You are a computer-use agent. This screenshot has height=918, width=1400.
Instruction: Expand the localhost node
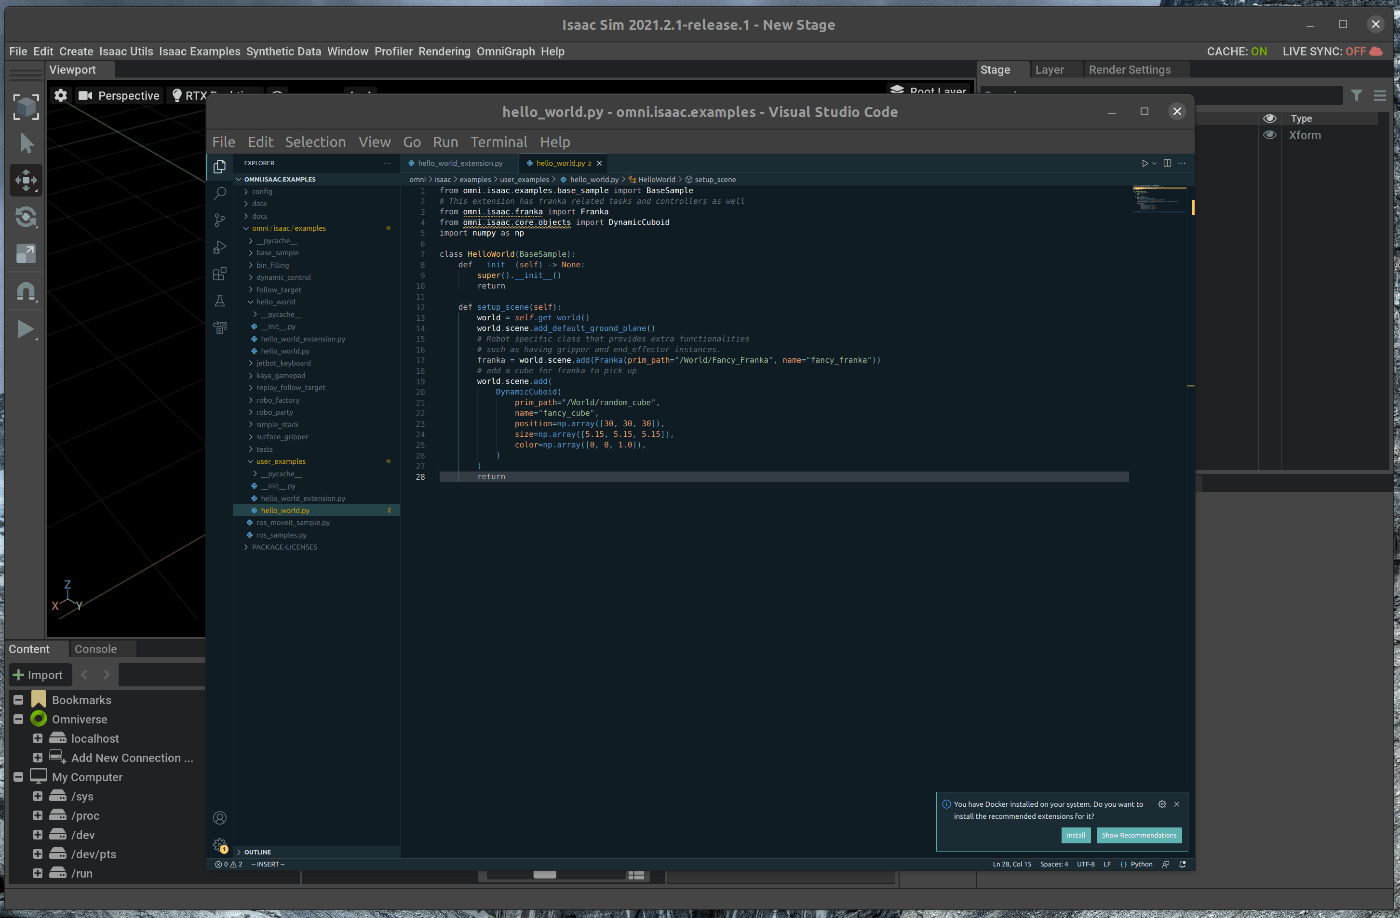(37, 739)
